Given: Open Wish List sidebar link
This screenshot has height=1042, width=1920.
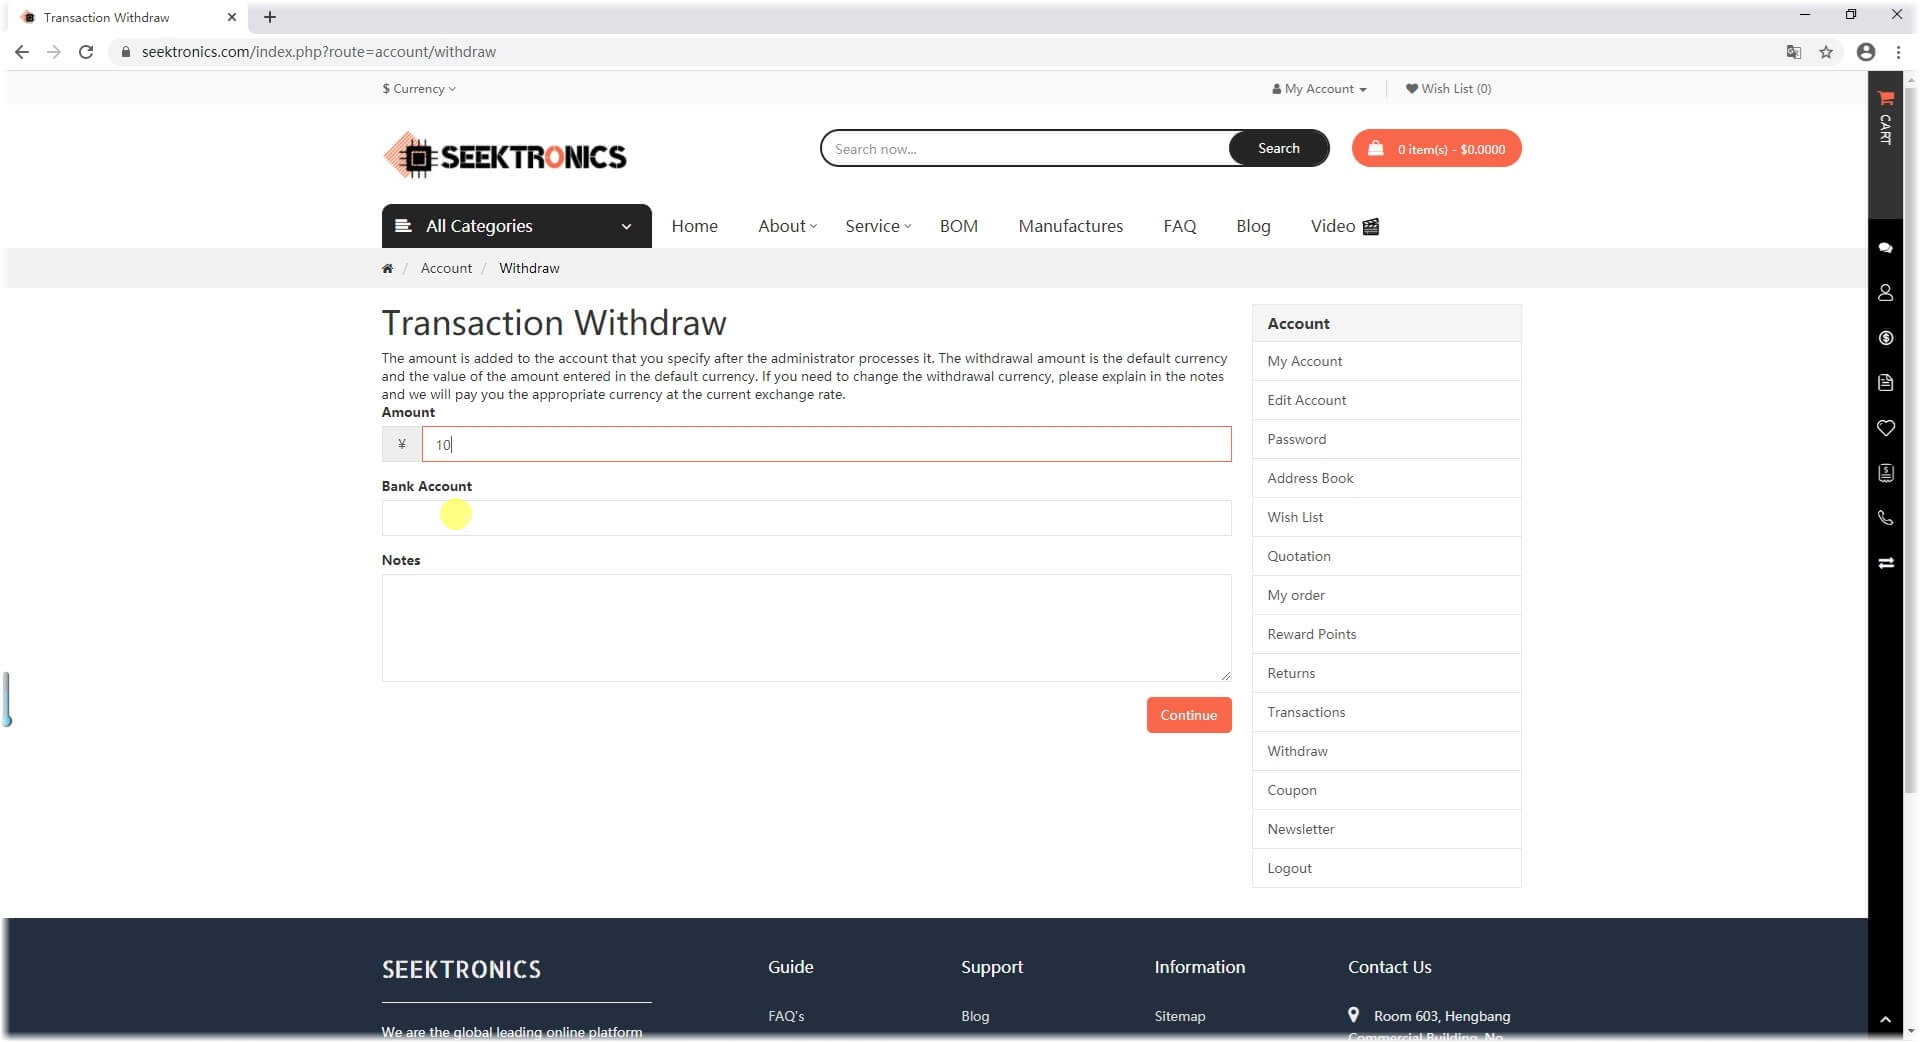Looking at the screenshot, I should [1386, 517].
